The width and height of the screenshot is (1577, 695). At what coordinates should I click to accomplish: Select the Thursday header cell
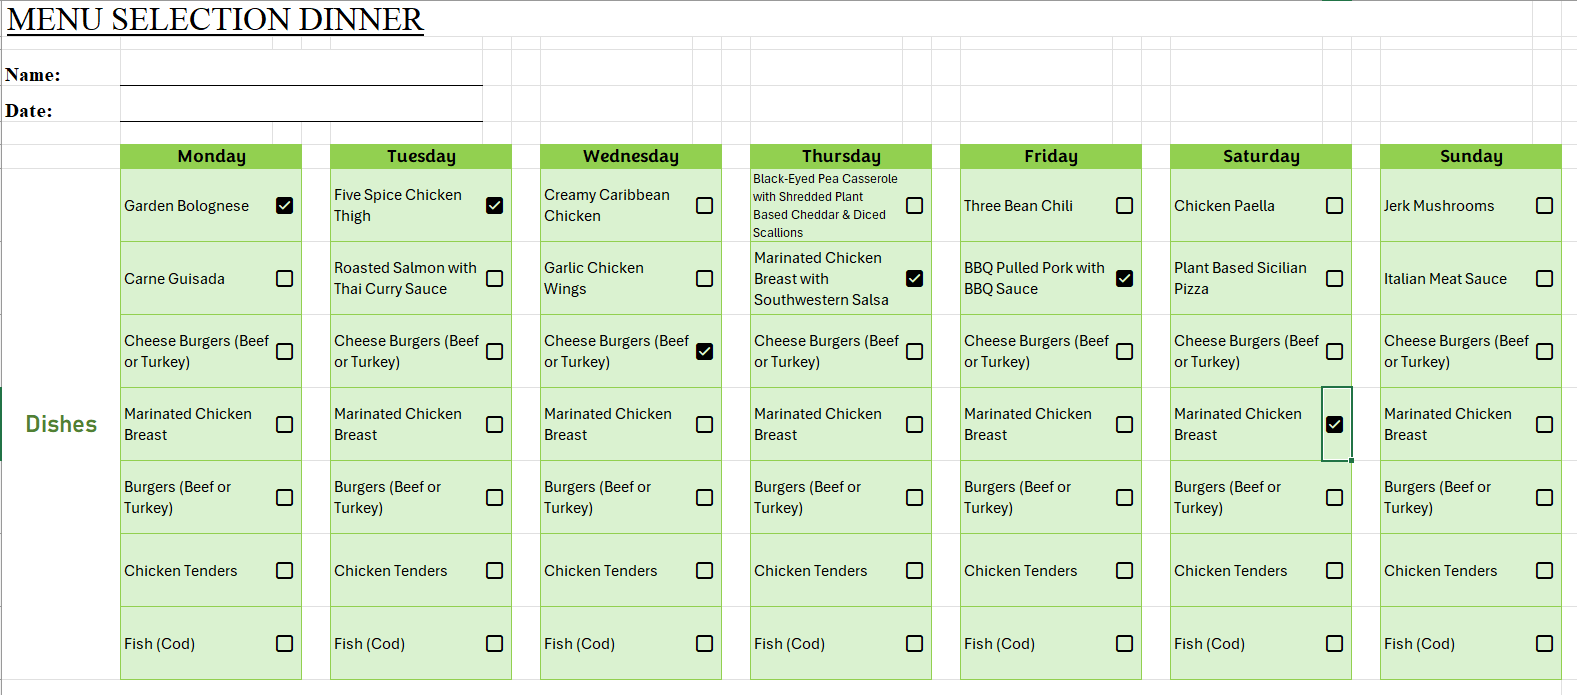841,156
